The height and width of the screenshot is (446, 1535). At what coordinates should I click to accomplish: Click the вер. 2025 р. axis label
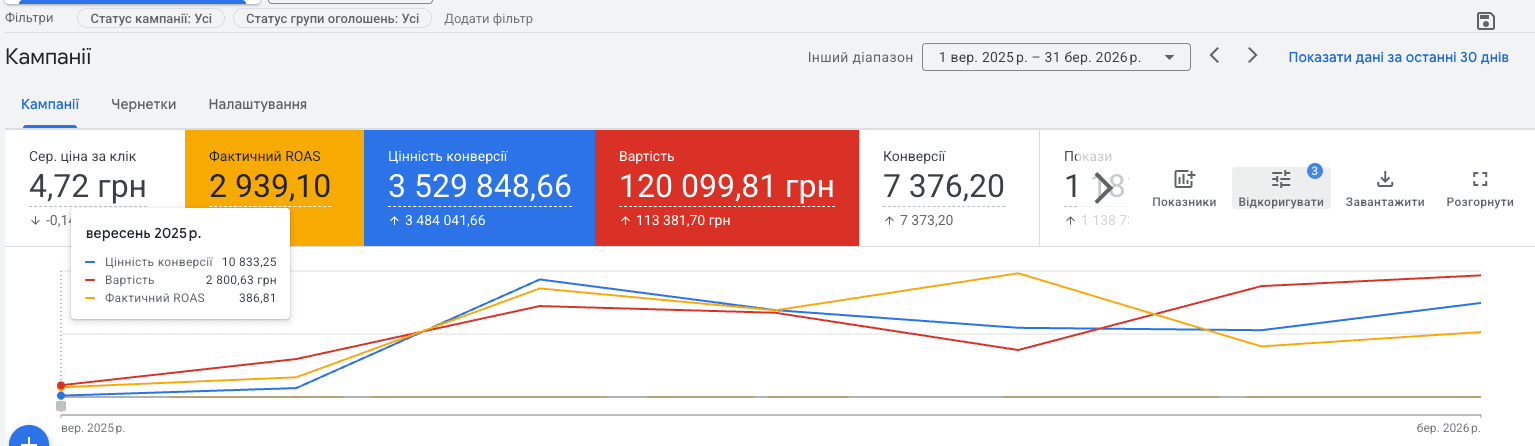click(x=93, y=429)
